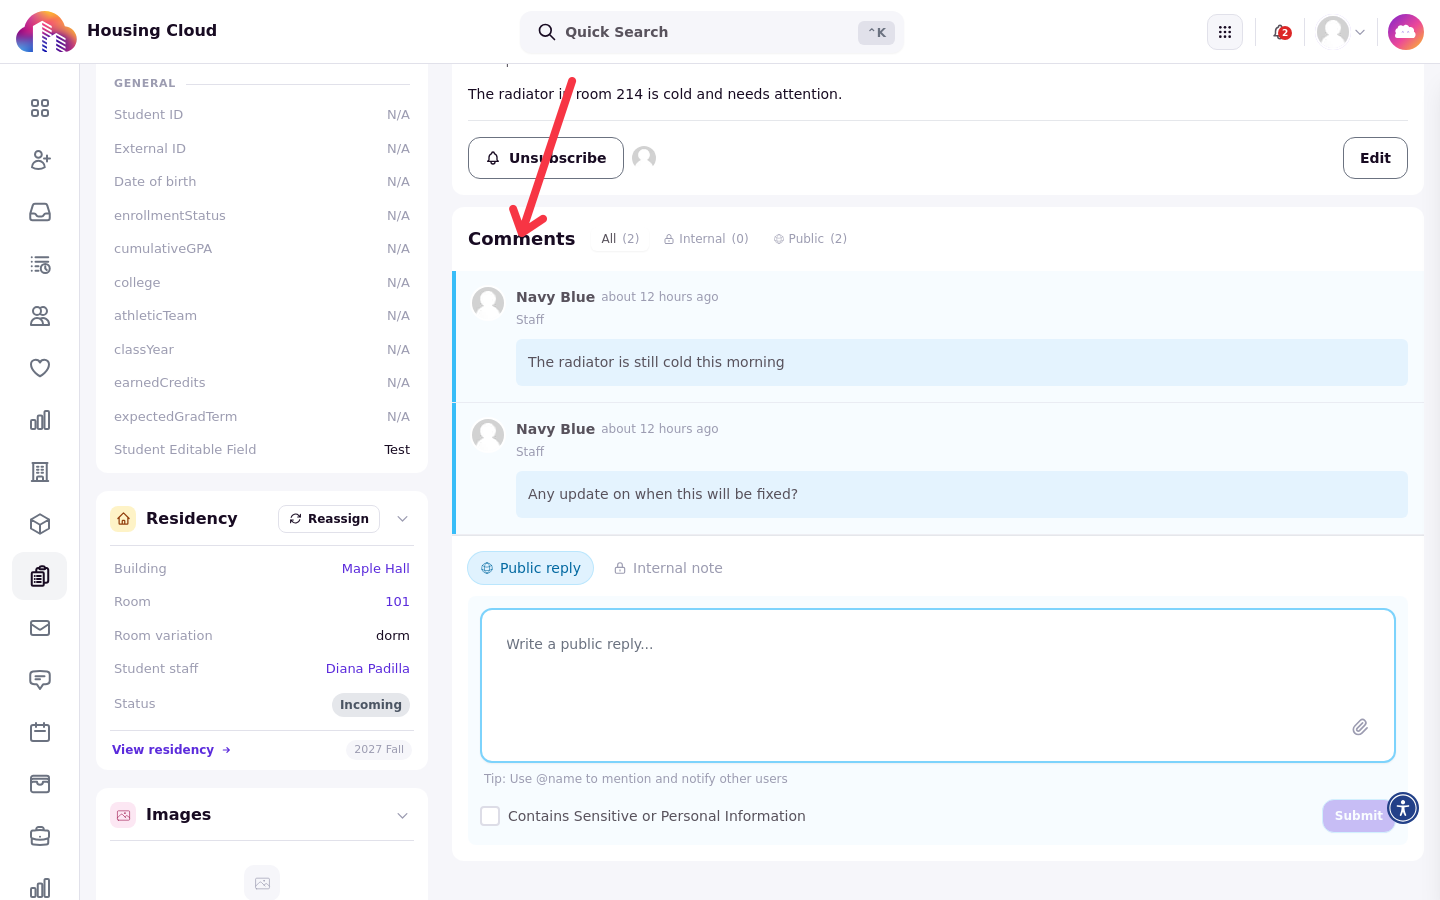Filter comments by Public tab

[x=810, y=239]
